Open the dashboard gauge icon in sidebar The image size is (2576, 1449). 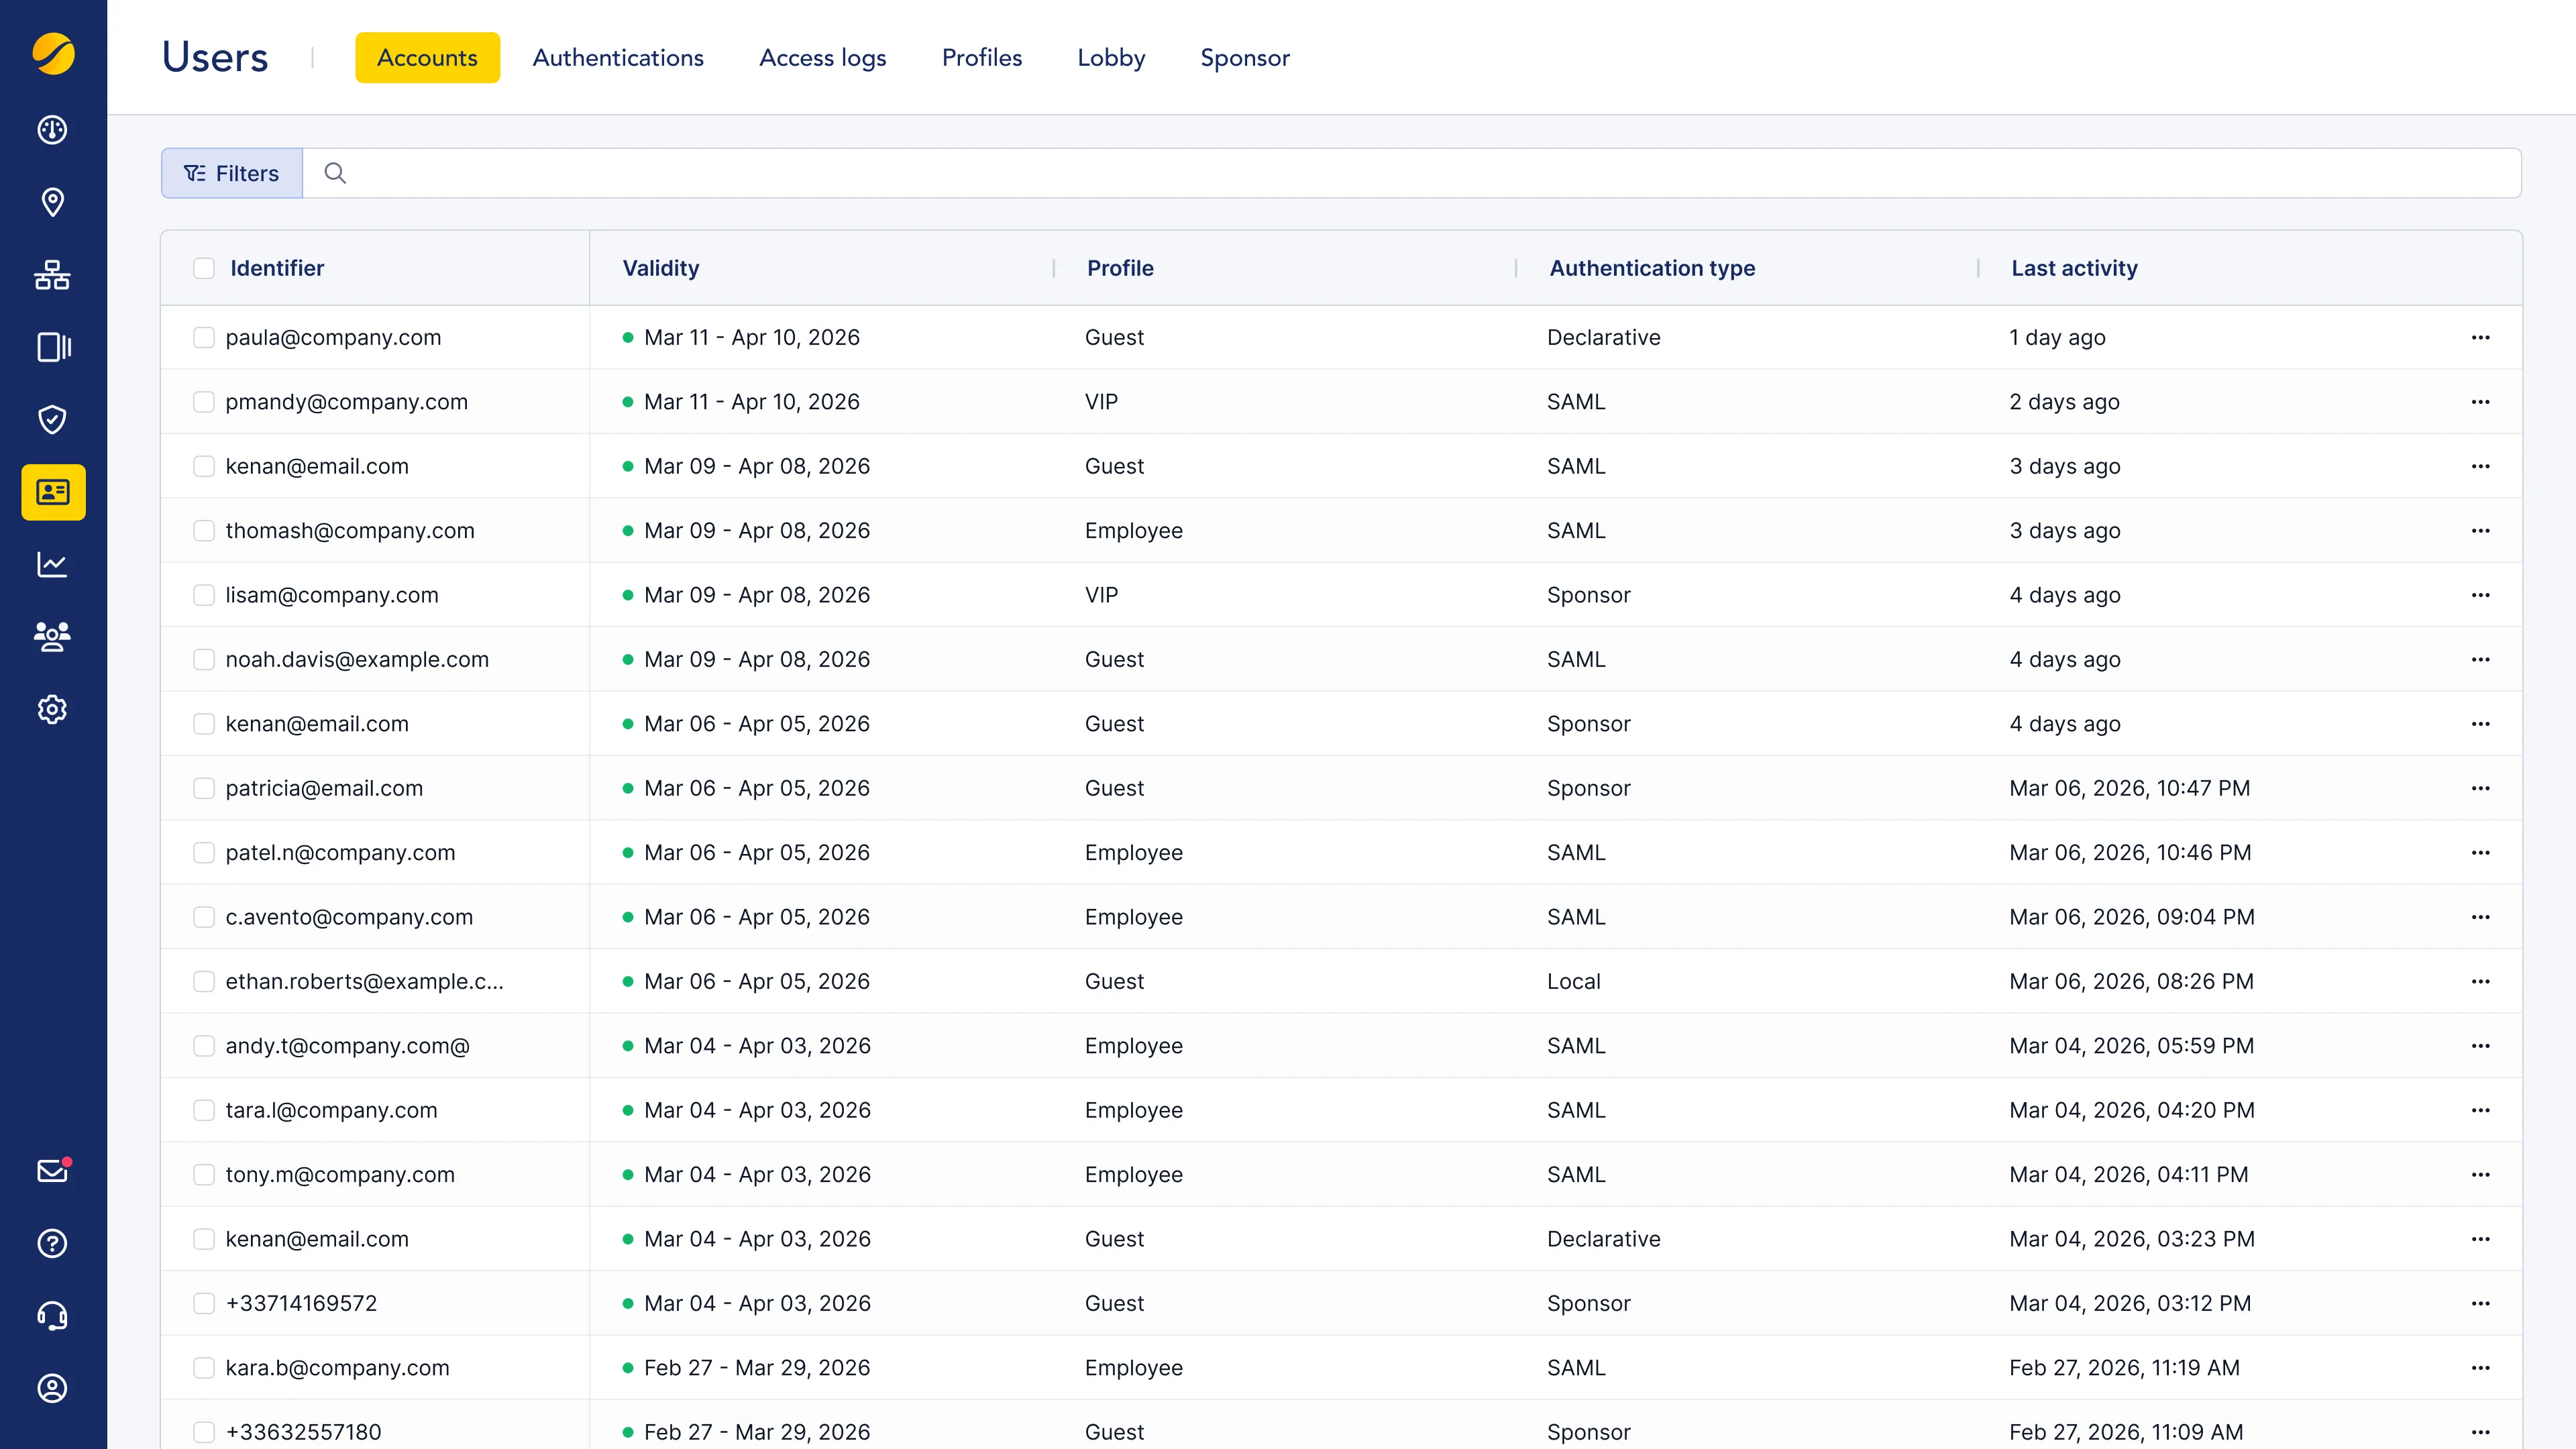(52, 130)
